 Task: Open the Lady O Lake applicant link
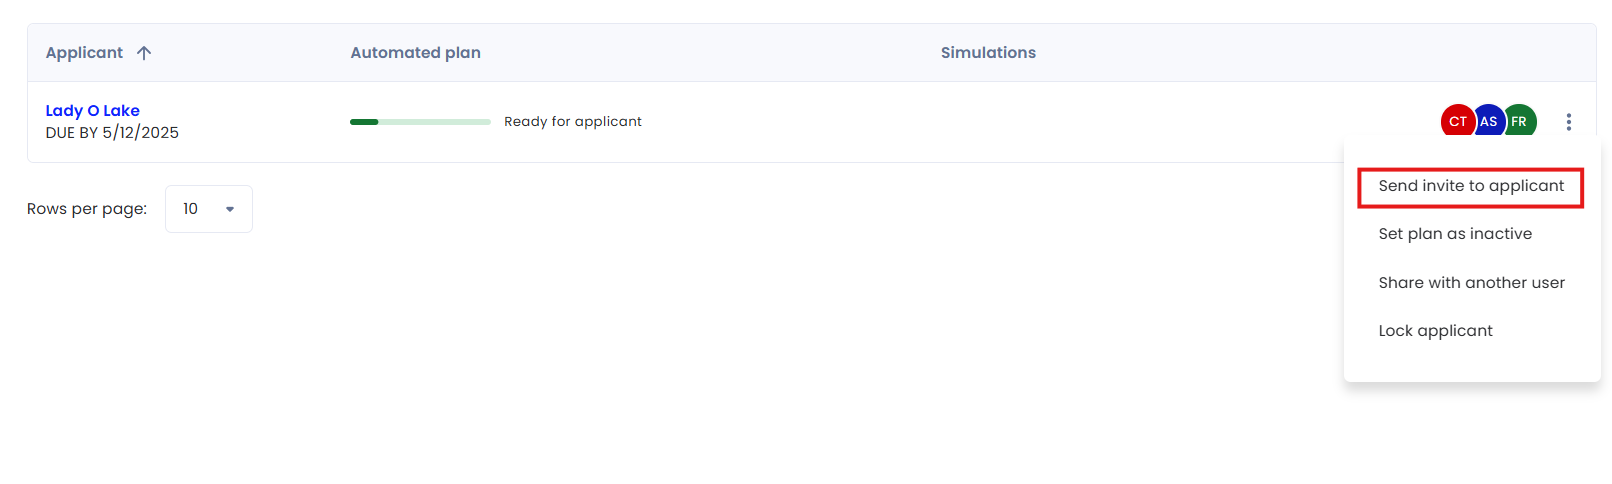(x=92, y=111)
